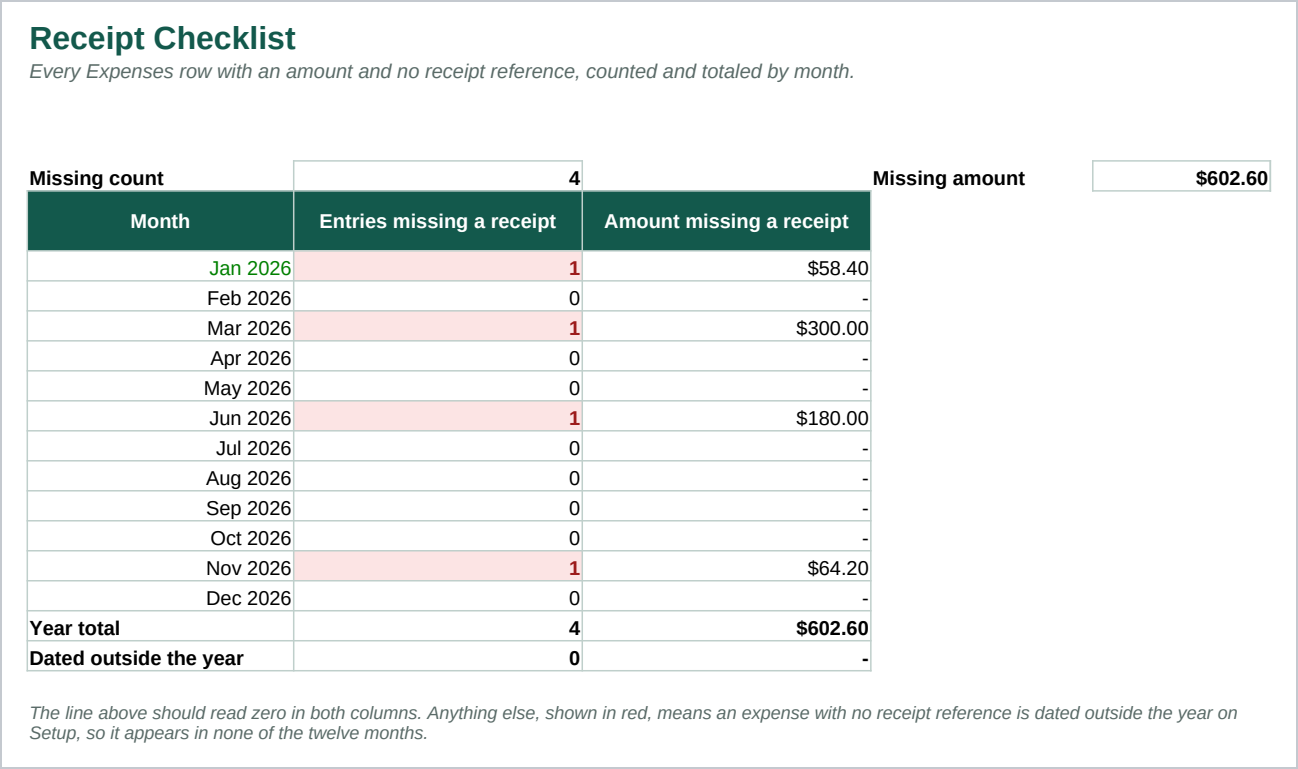Screen dimensions: 1298x769
Task: Click the "Jan 2026" month cell
Action: click(x=160, y=267)
